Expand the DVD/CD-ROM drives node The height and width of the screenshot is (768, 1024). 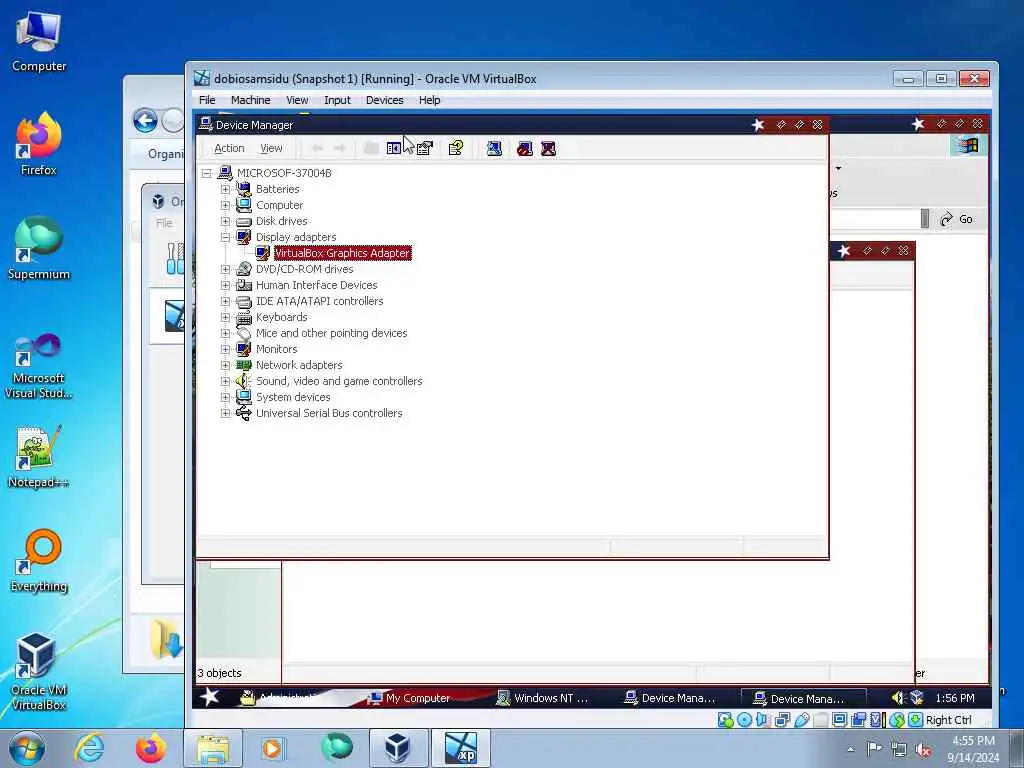point(225,269)
